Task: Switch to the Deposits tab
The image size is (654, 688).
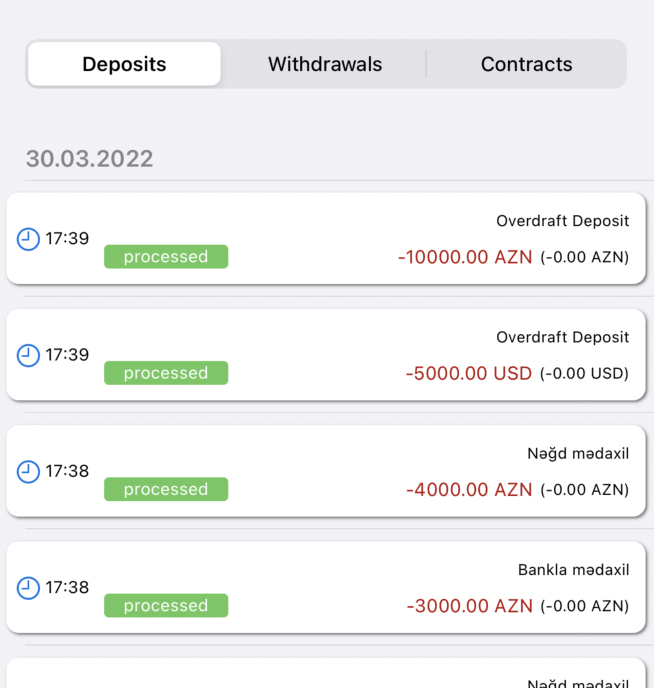Action: [124, 64]
